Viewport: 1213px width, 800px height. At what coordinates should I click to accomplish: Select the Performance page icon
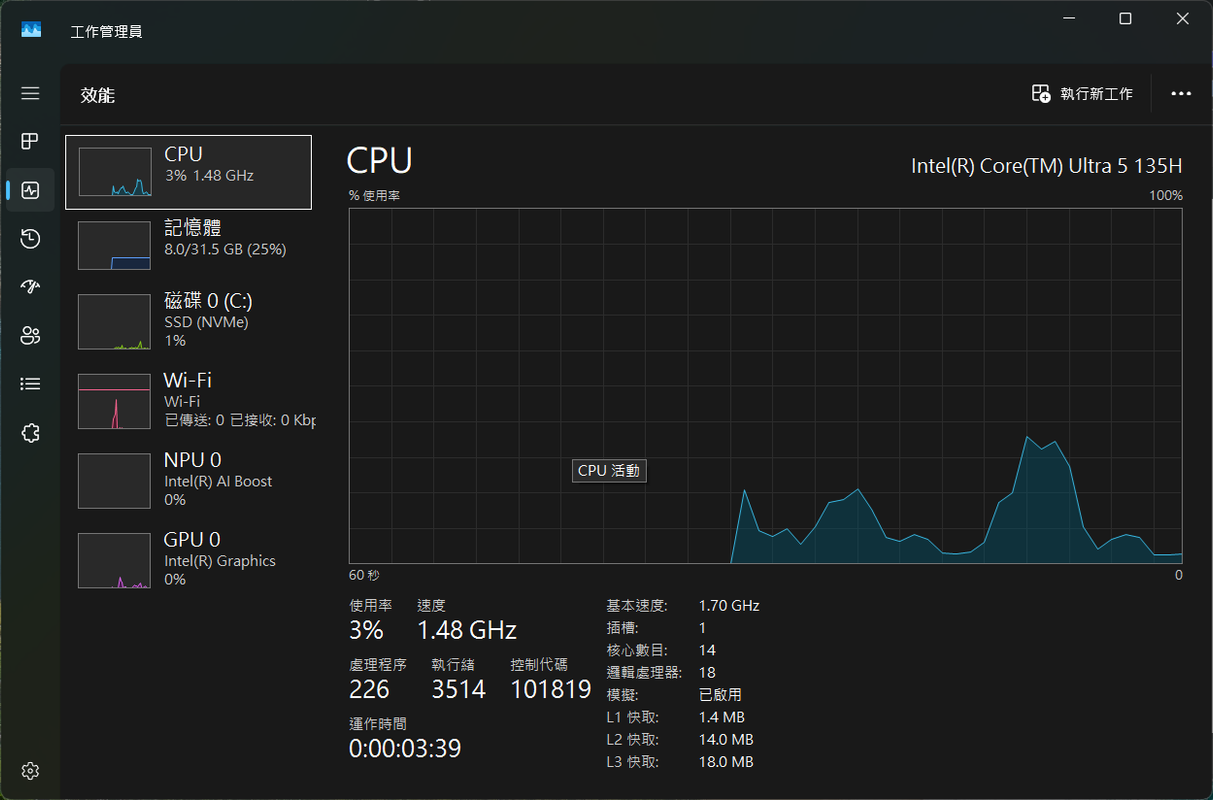[30, 190]
